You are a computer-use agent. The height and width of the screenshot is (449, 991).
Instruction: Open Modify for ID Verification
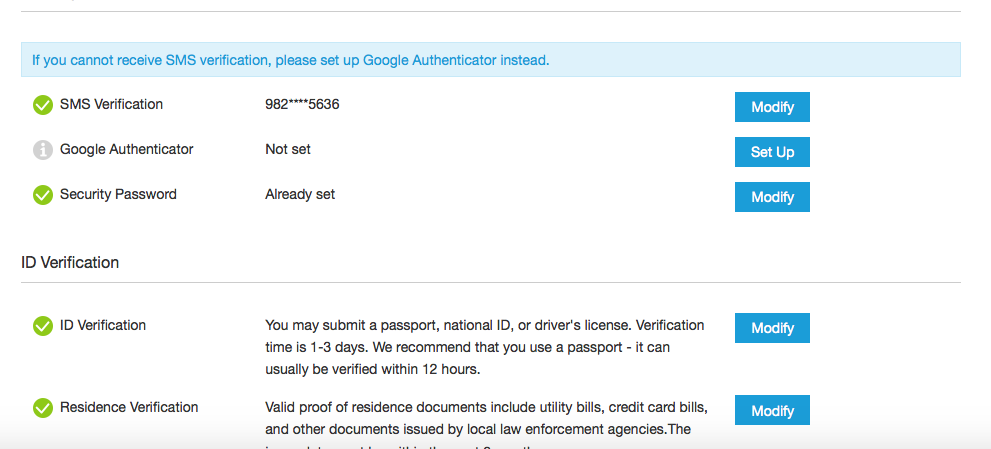(772, 328)
